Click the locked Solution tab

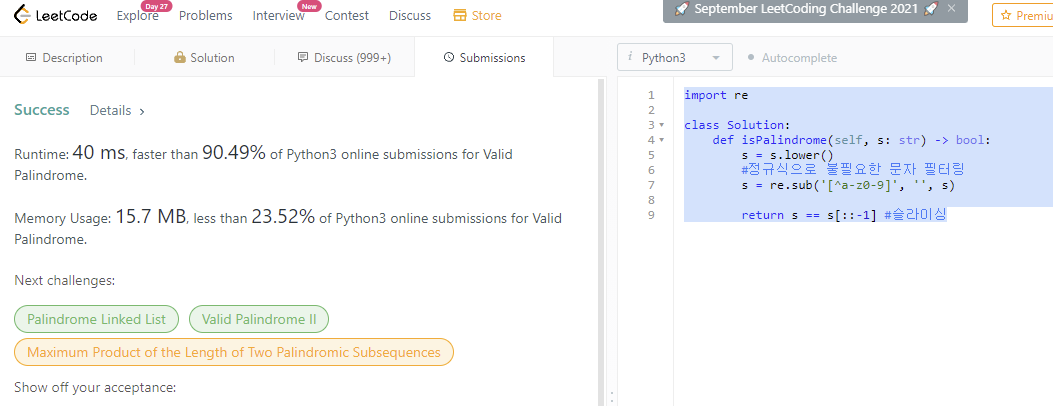pyautogui.click(x=204, y=58)
